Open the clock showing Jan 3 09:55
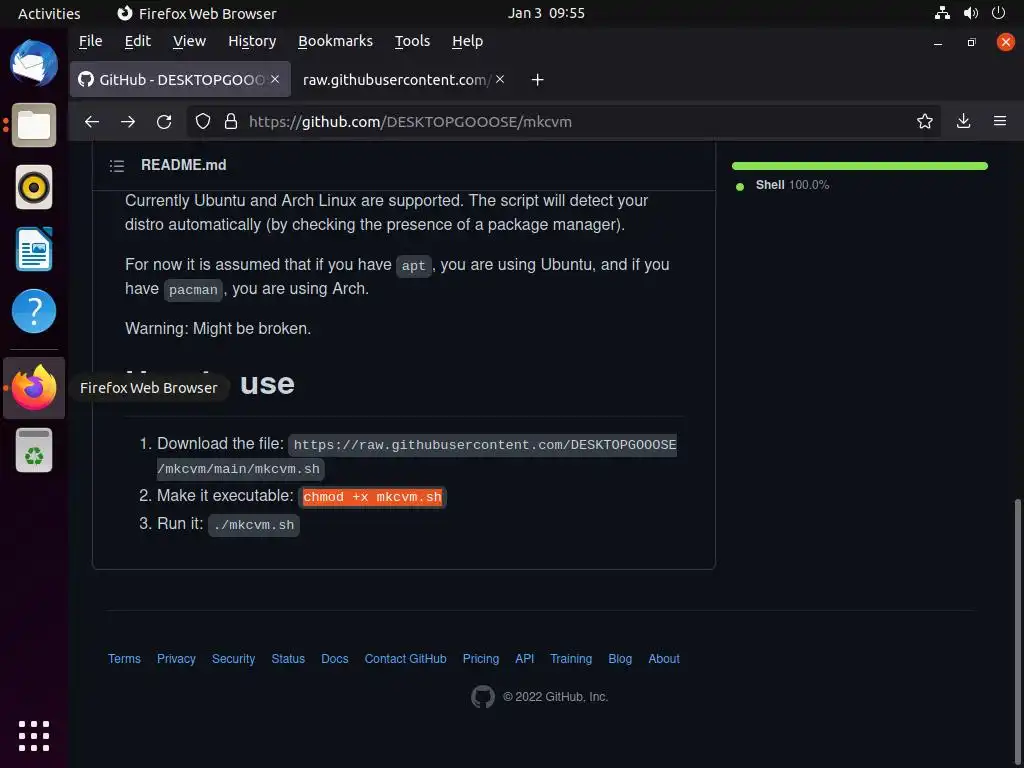The image size is (1024, 768). click(546, 13)
